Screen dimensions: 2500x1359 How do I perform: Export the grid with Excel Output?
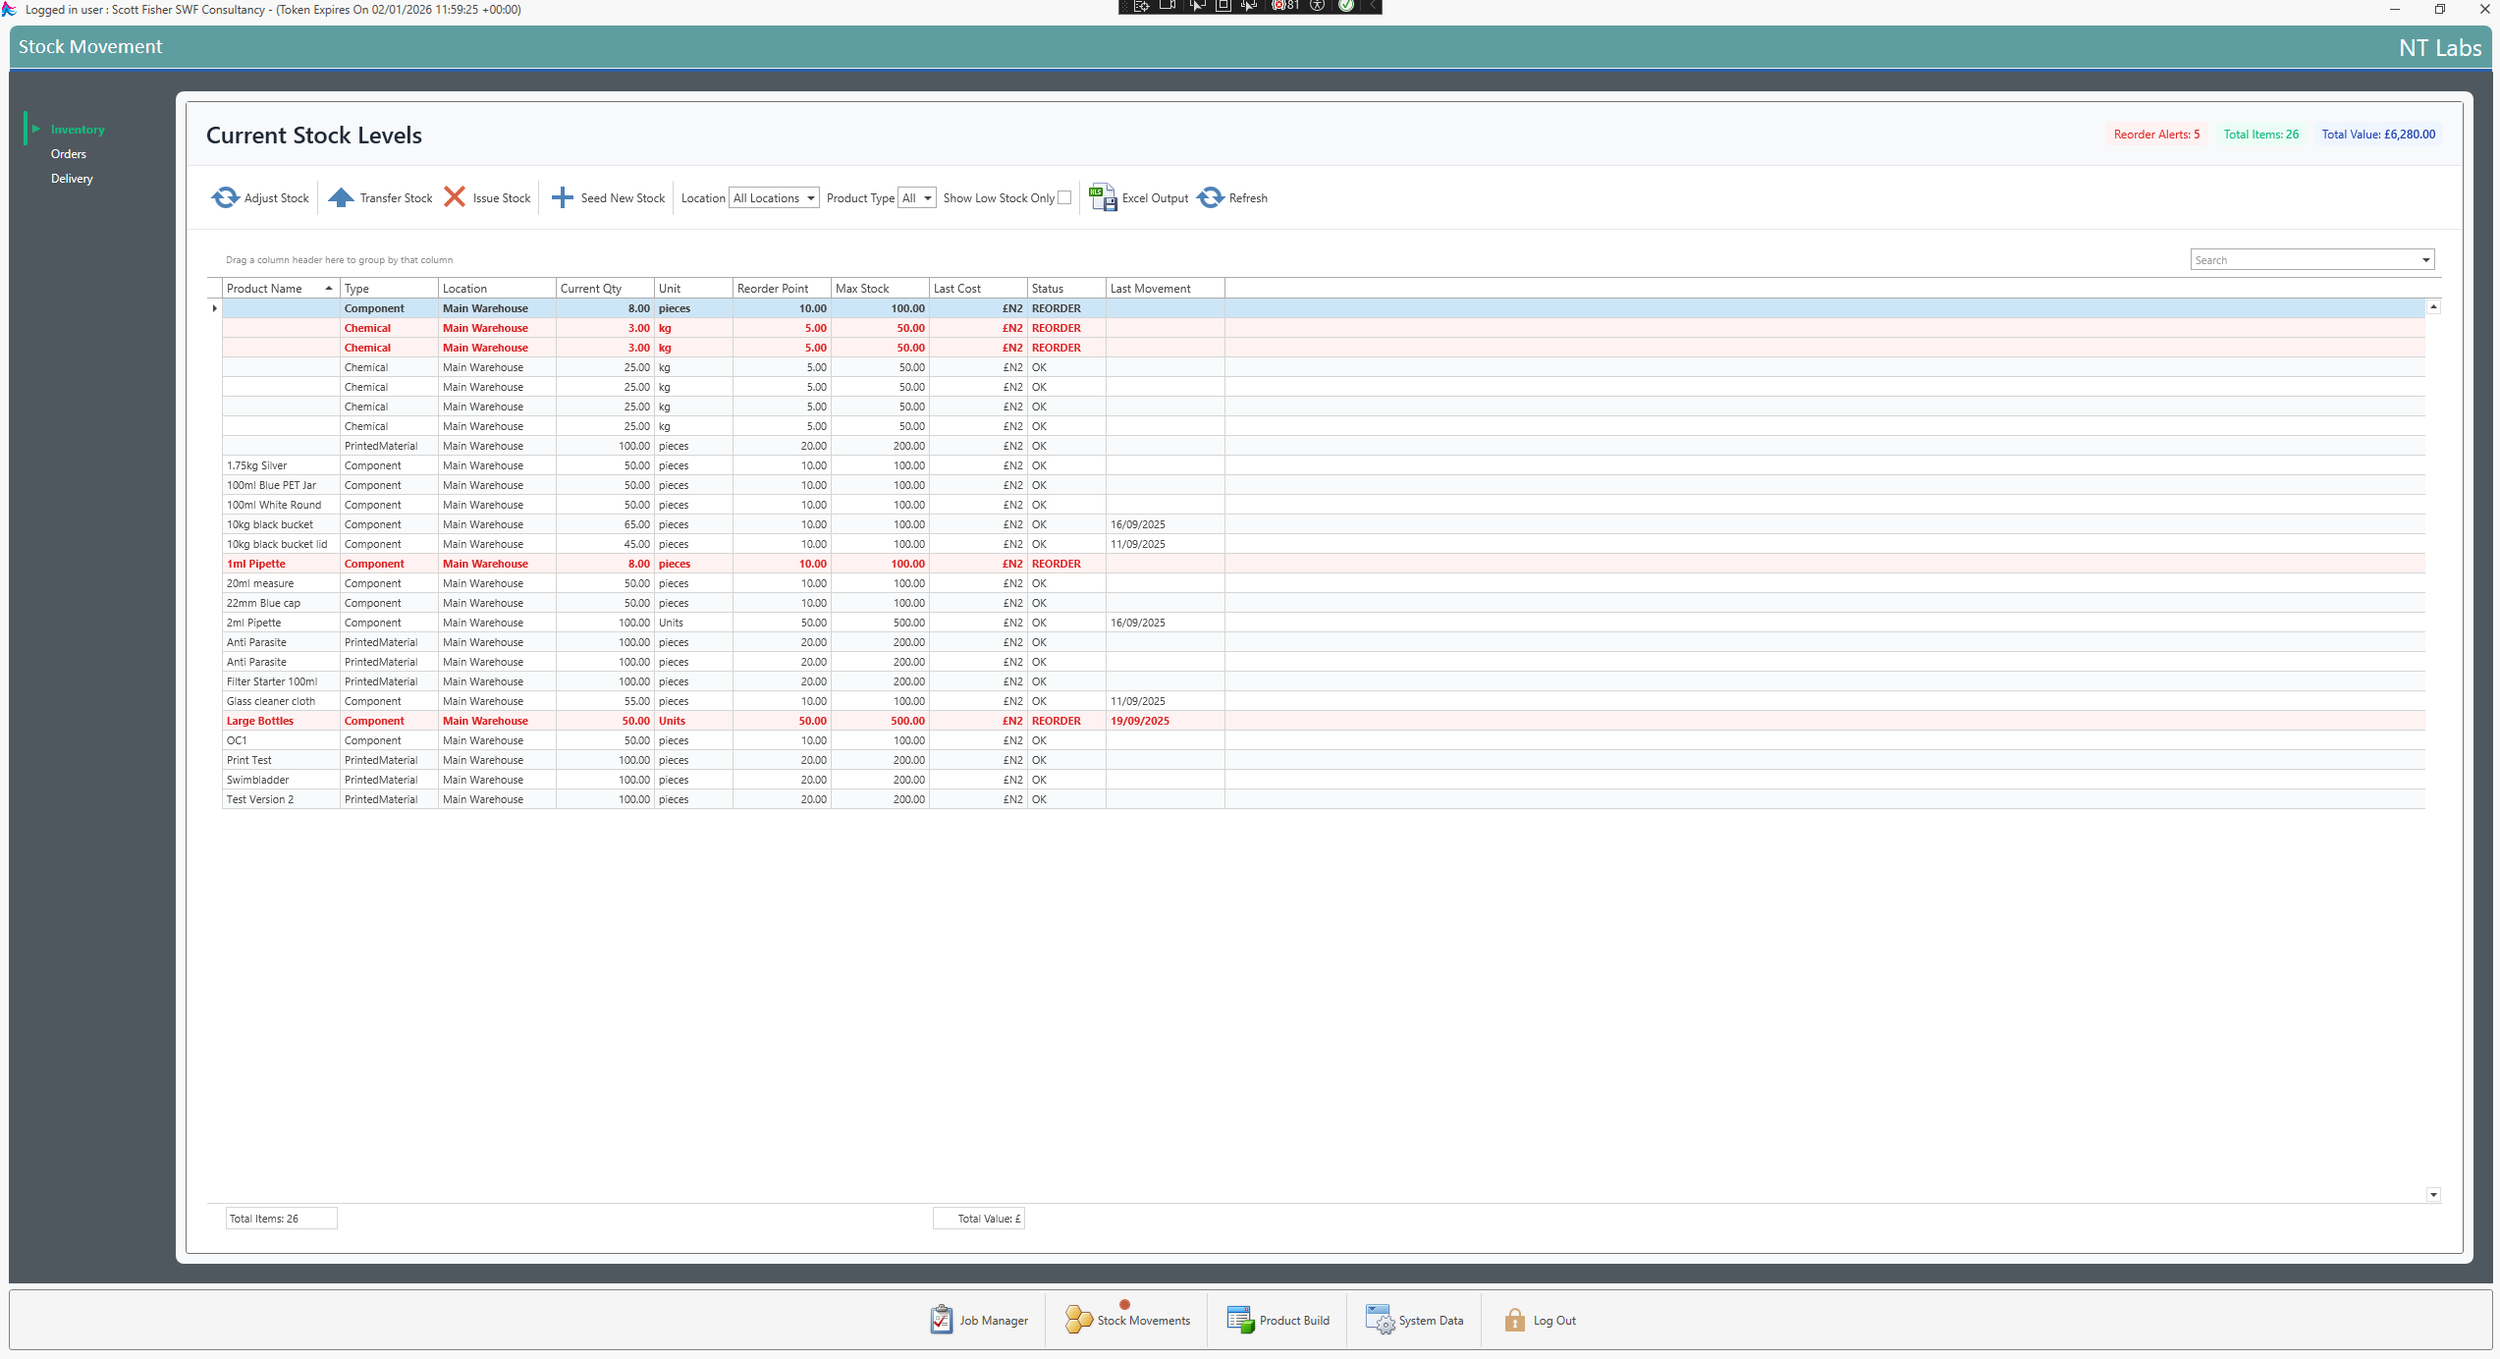coord(1102,197)
